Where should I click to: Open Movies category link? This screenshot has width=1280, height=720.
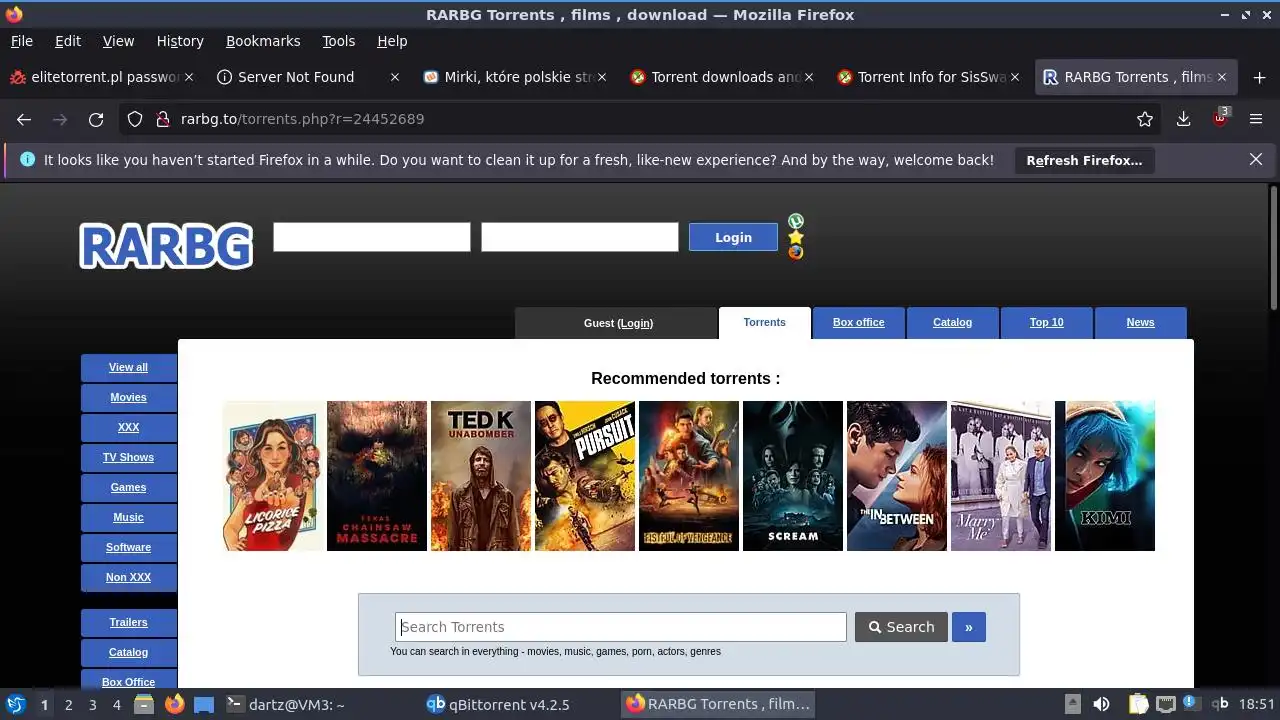(x=128, y=397)
